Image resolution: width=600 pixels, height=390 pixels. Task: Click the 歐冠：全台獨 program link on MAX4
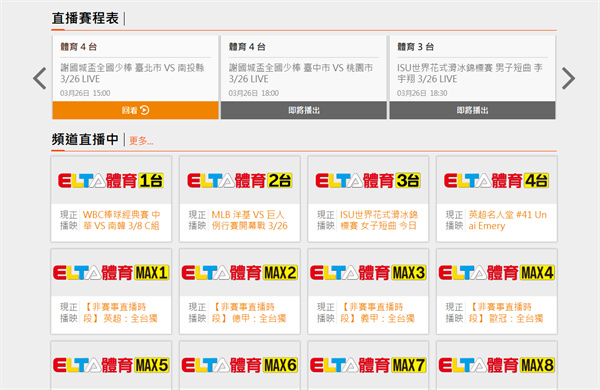[x=505, y=312]
